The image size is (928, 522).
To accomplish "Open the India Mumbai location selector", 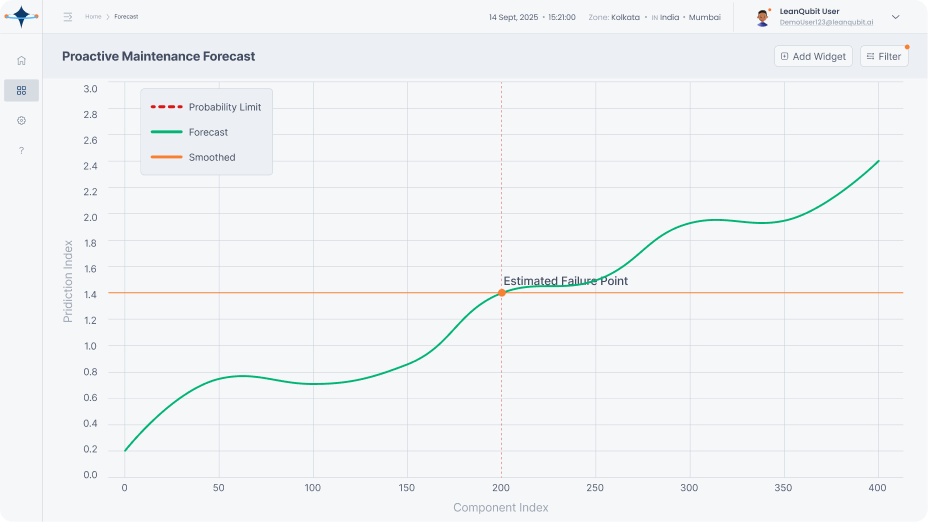I will (686, 17).
